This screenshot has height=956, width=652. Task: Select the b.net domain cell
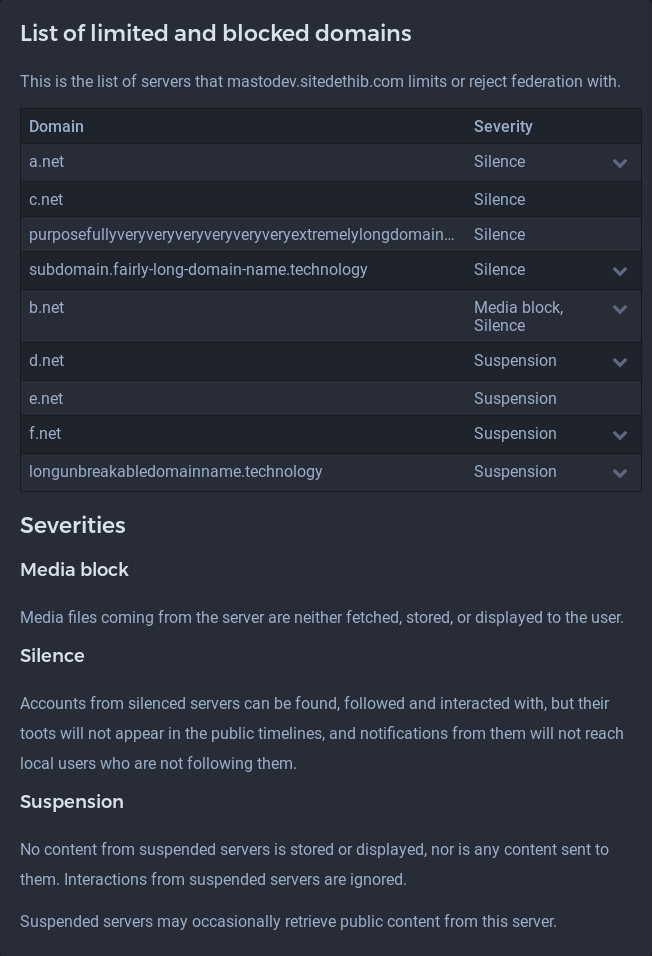click(47, 308)
